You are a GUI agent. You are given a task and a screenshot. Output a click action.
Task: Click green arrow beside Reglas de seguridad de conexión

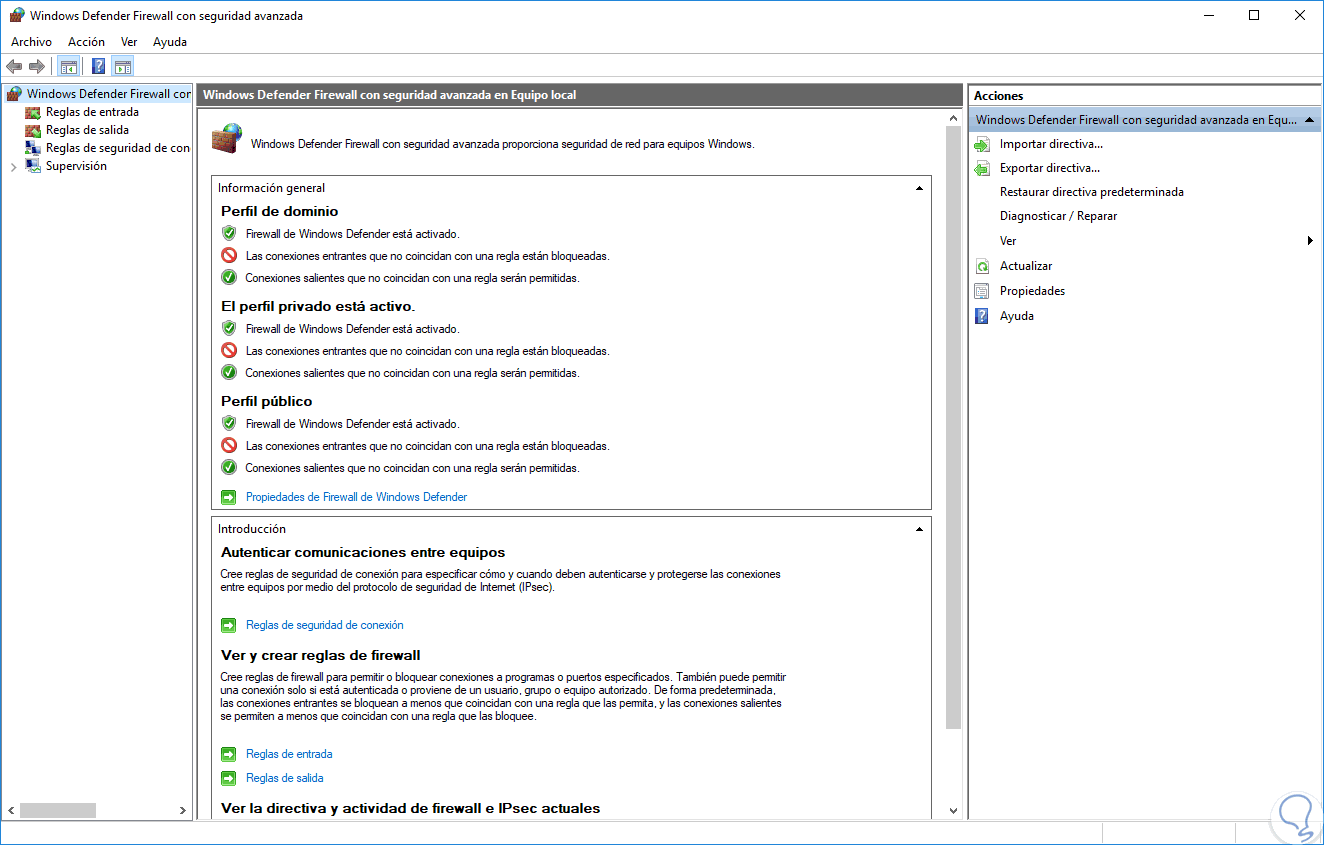[229, 625]
